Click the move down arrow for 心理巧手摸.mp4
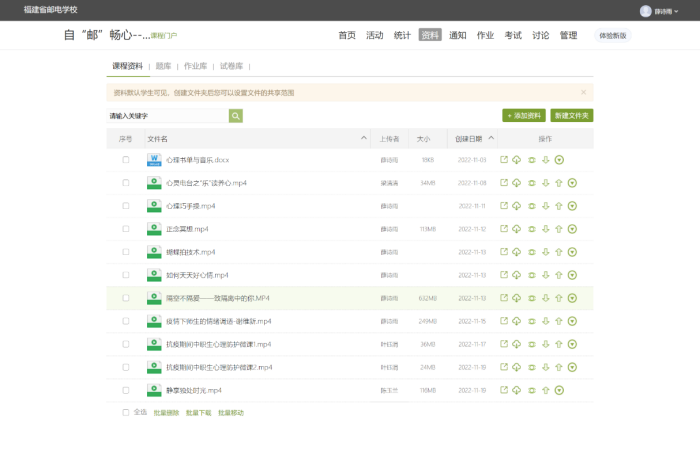Viewport: 700px width, 469px height. click(545, 206)
